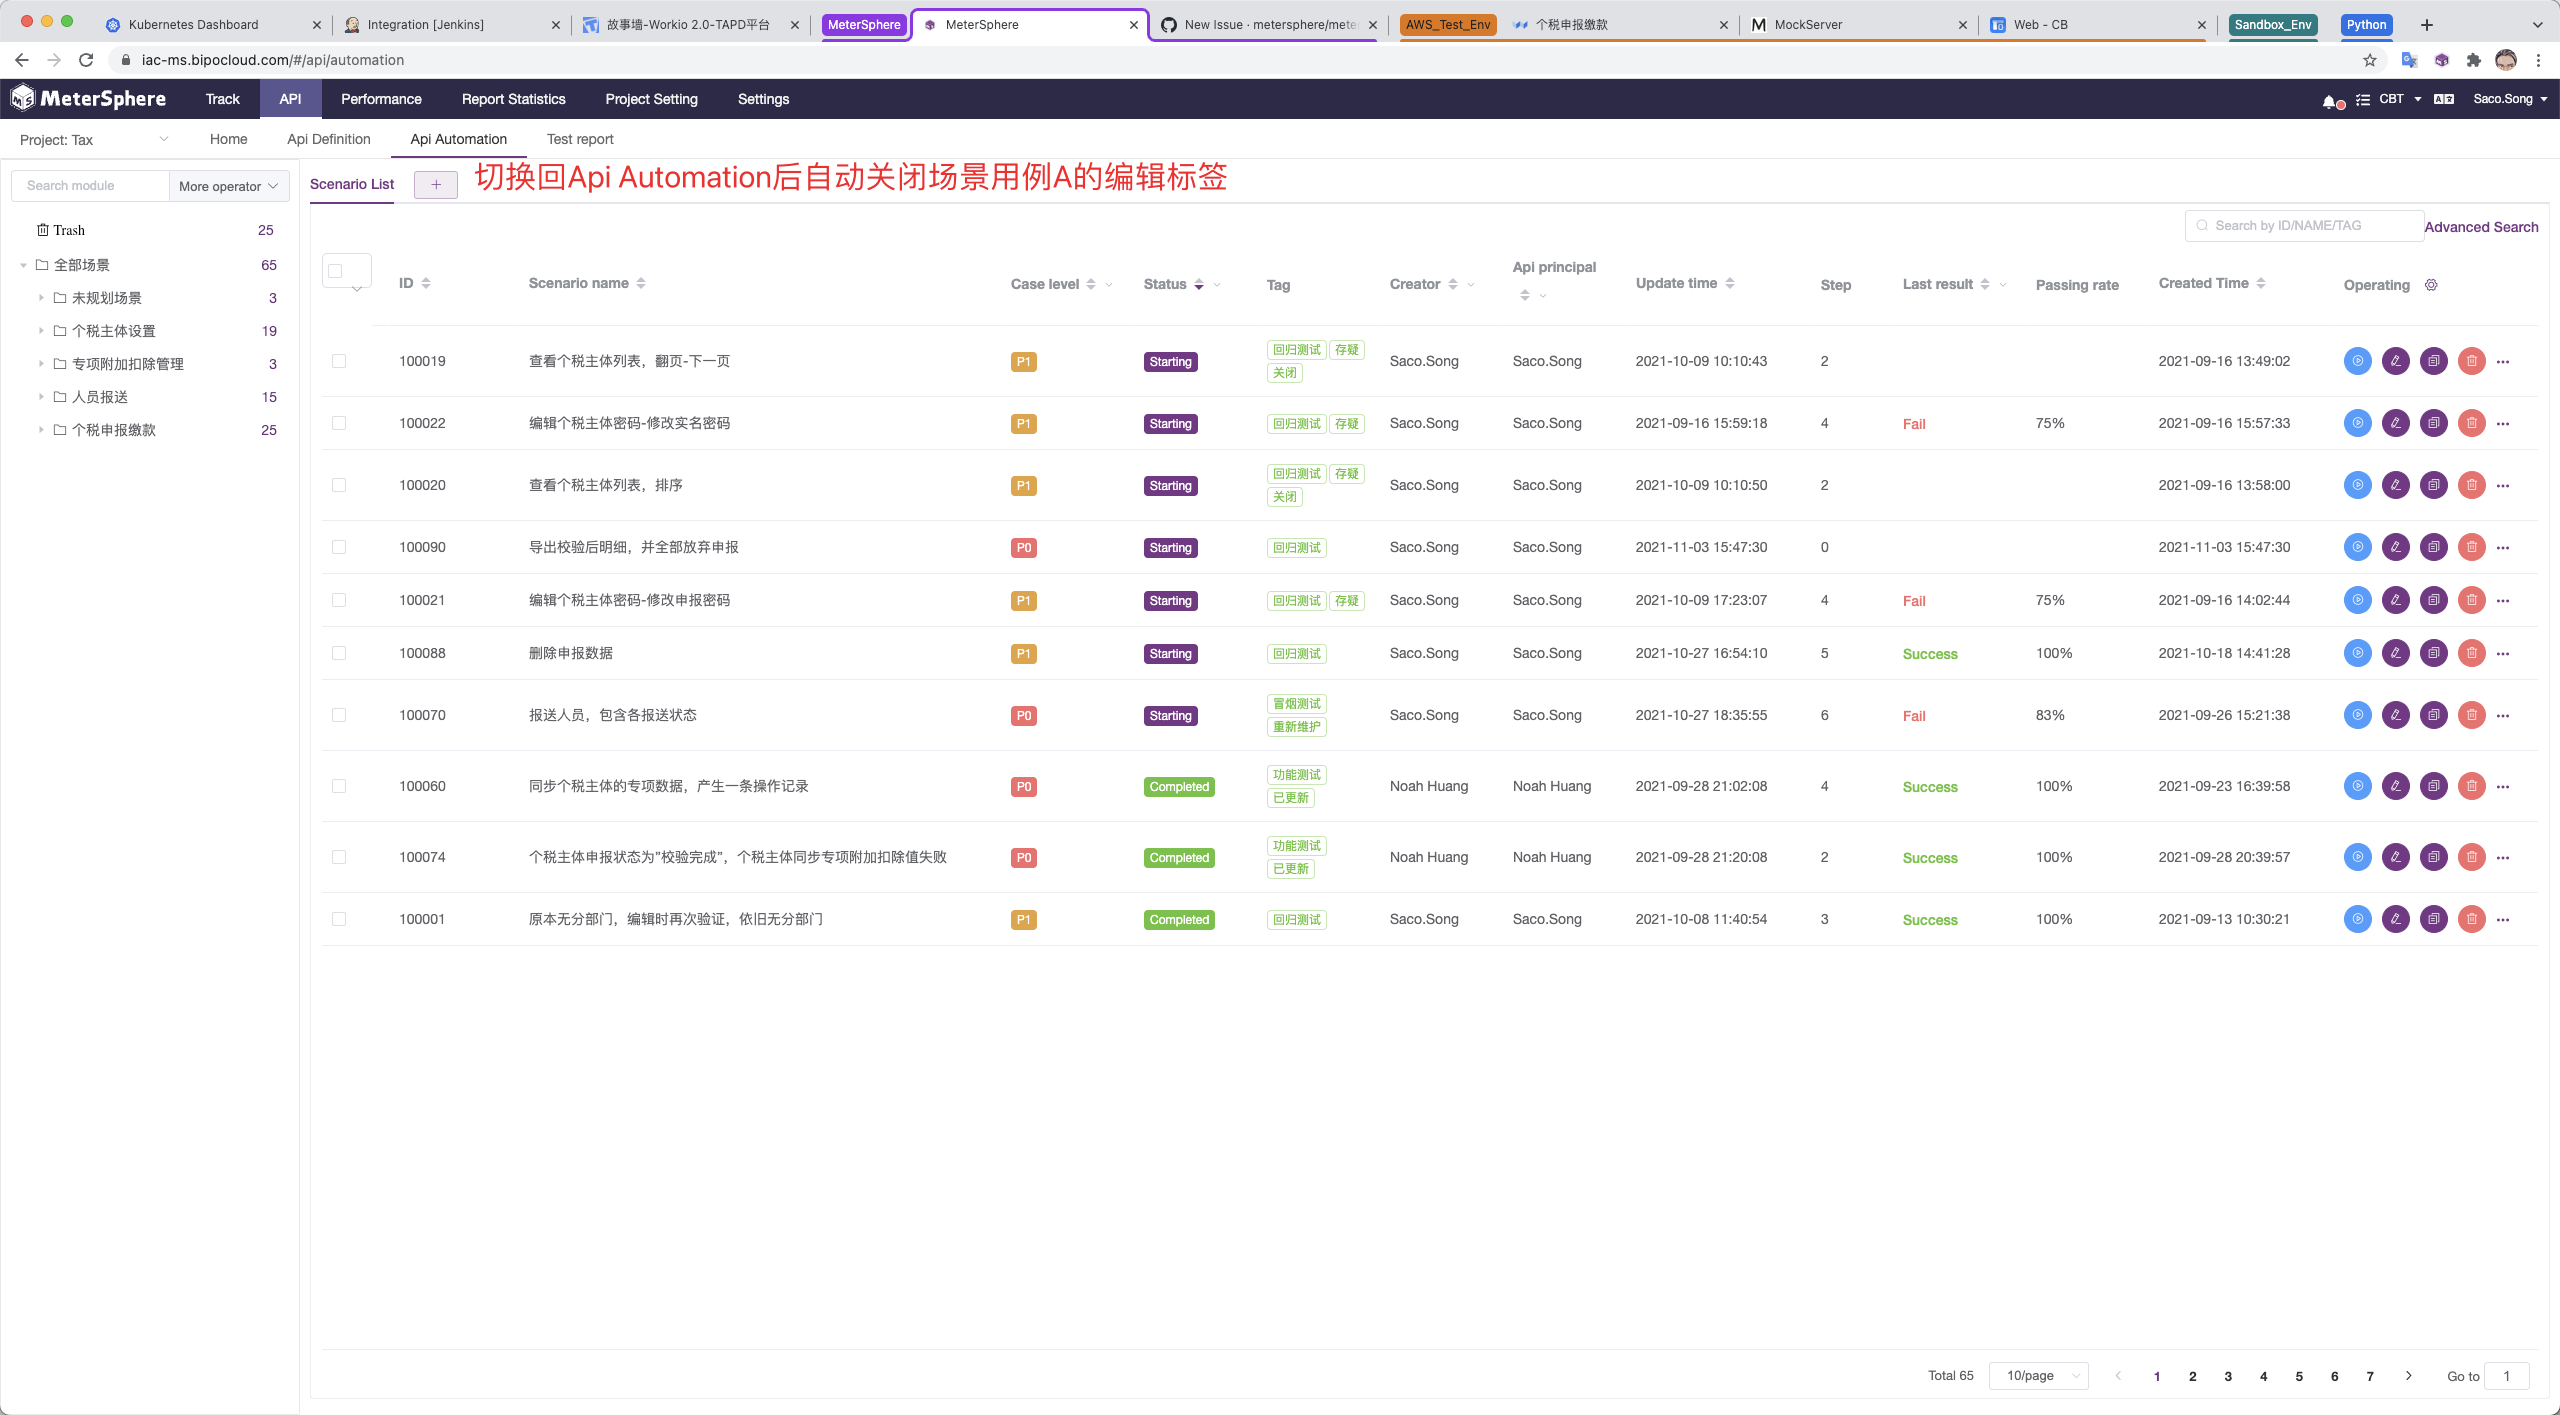Viewport: 2560px width, 1415px height.
Task: Open the Home sub-navigation link
Action: tap(228, 139)
